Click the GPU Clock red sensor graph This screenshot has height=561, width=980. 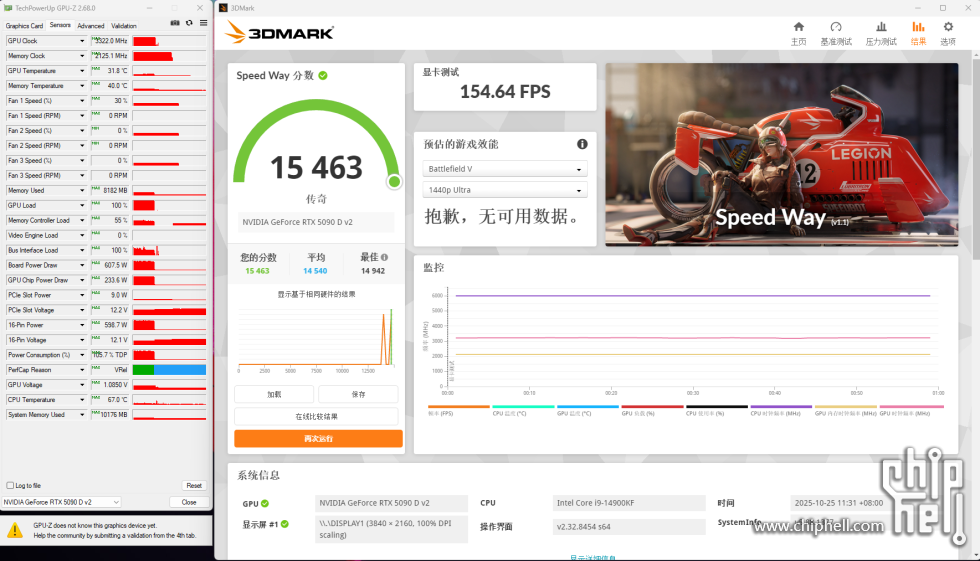click(169, 41)
